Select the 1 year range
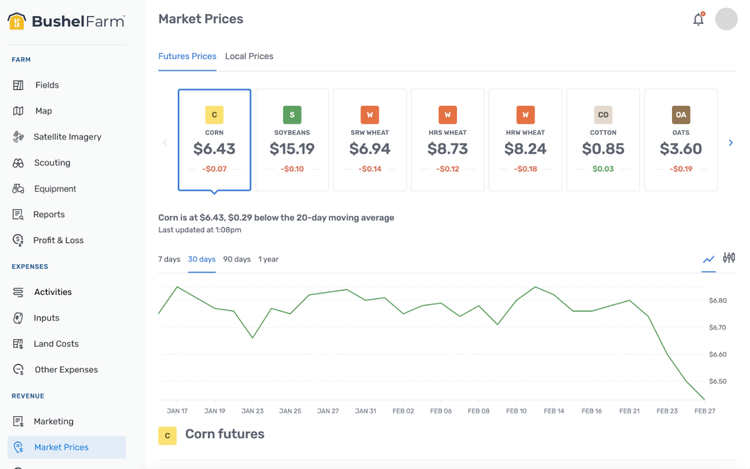 point(268,259)
